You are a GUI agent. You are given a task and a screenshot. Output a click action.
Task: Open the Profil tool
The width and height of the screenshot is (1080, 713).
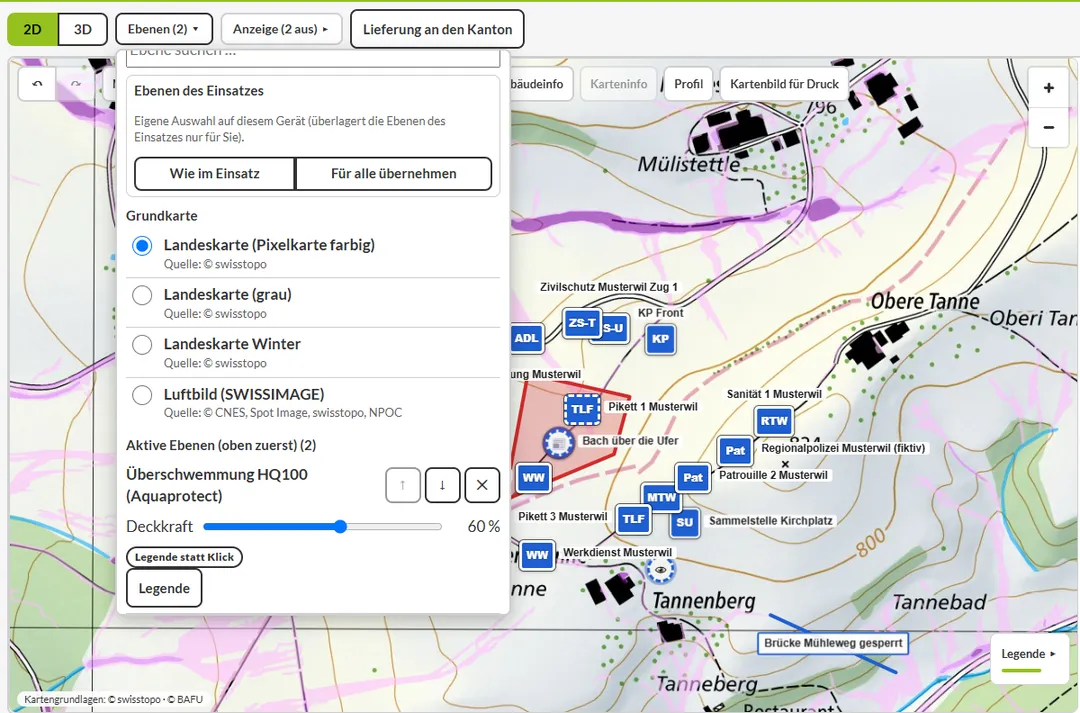pos(689,84)
